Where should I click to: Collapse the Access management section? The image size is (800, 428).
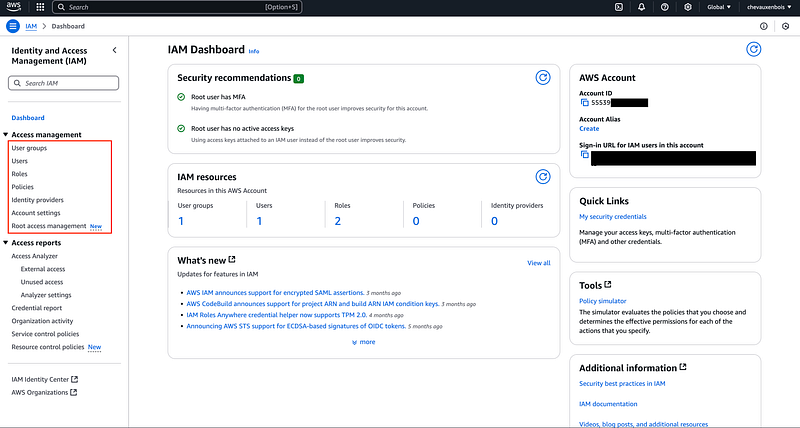point(6,135)
